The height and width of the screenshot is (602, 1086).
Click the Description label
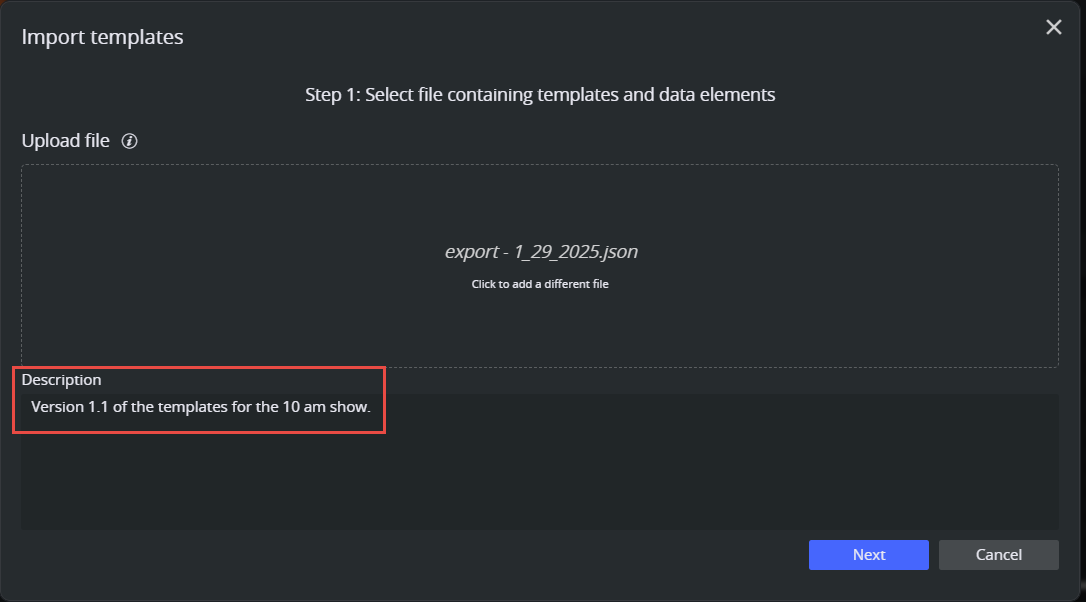tap(61, 380)
